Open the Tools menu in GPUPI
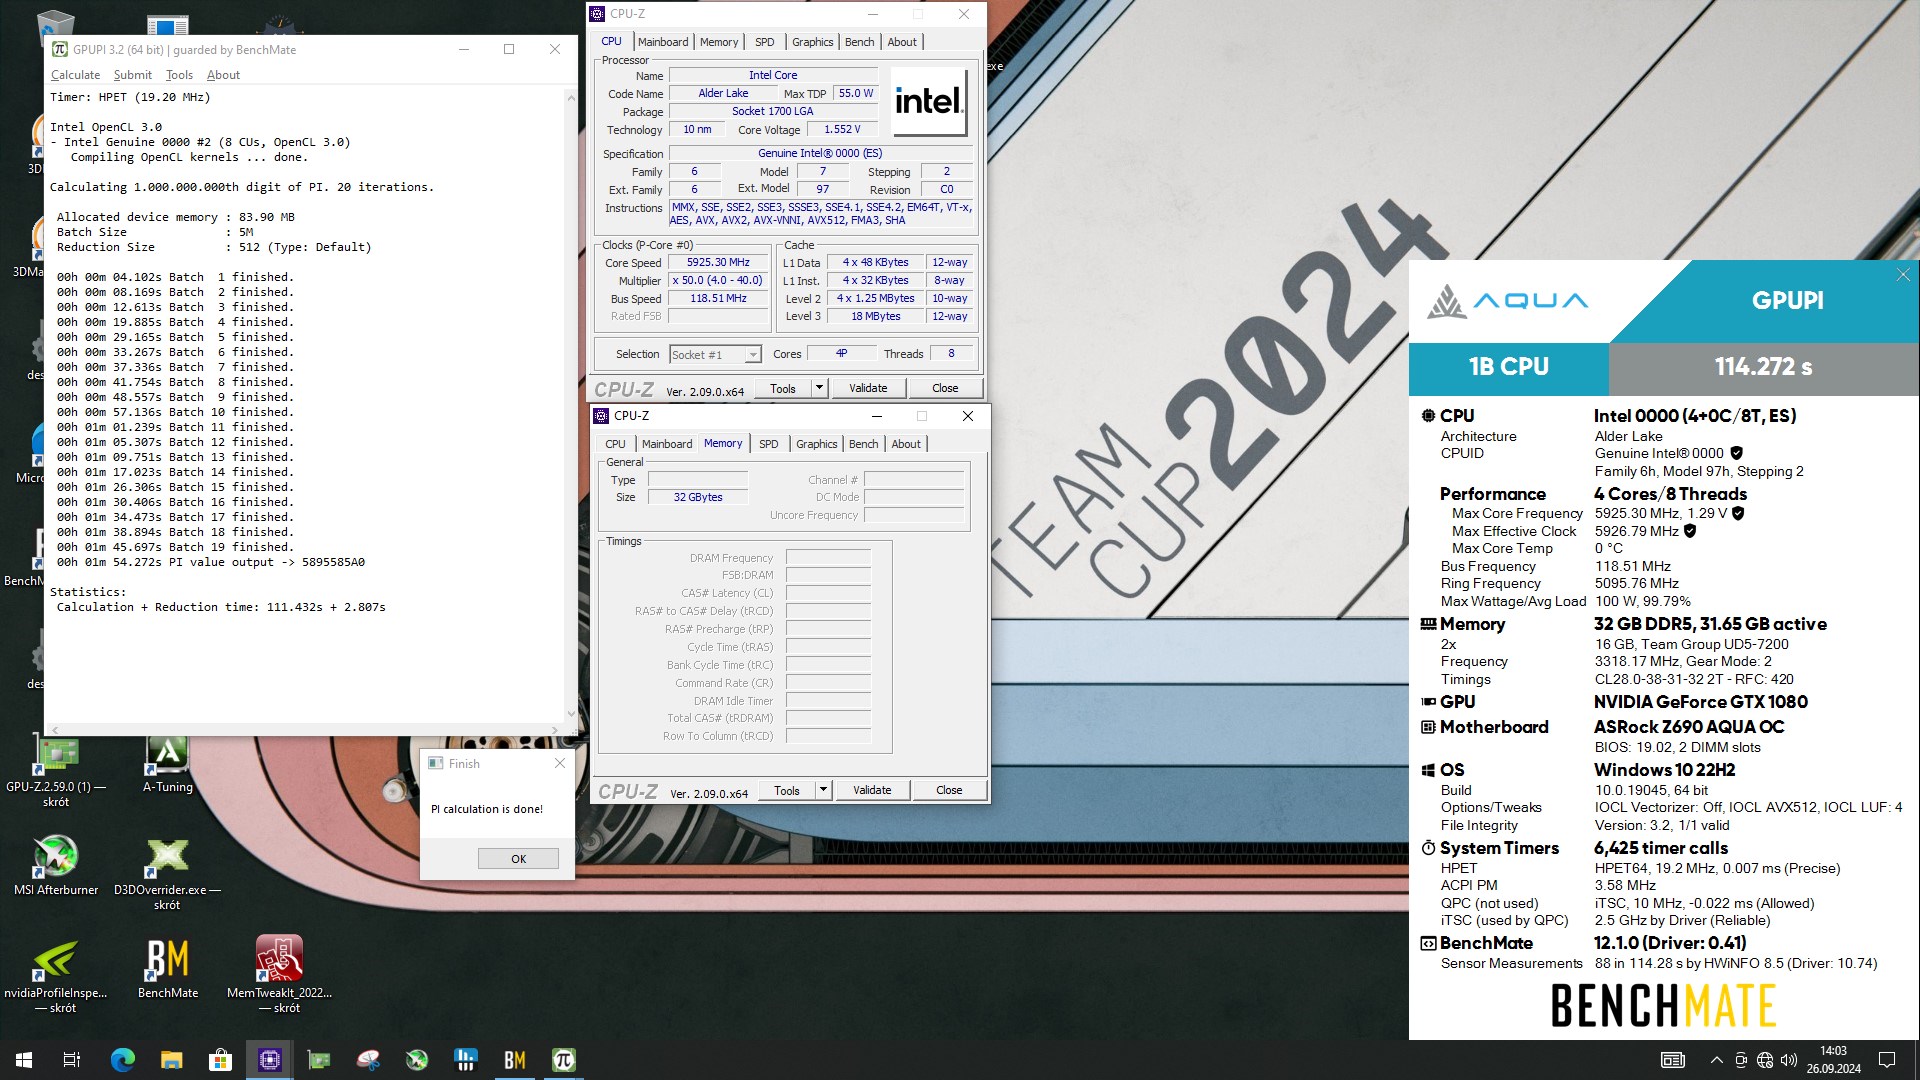This screenshot has height=1080, width=1920. point(179,75)
